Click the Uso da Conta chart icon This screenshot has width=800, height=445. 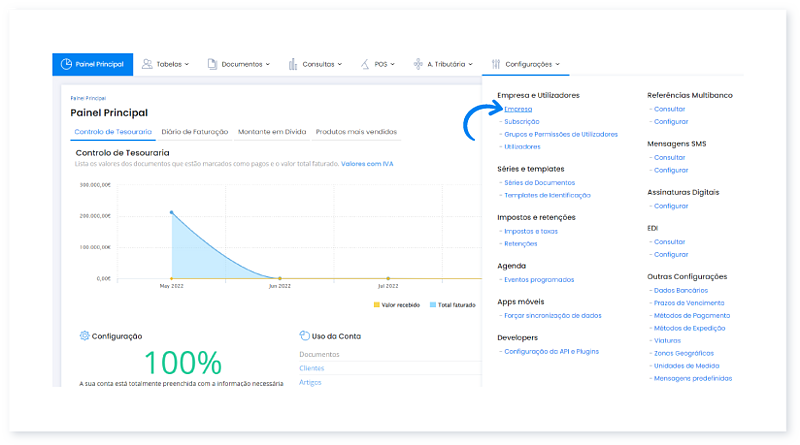pyautogui.click(x=304, y=336)
